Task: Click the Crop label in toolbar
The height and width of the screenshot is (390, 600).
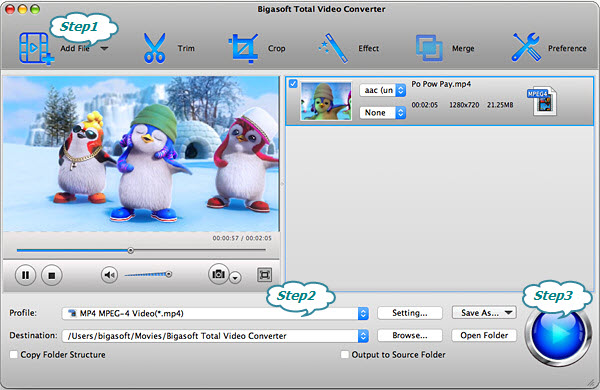Action: point(277,48)
